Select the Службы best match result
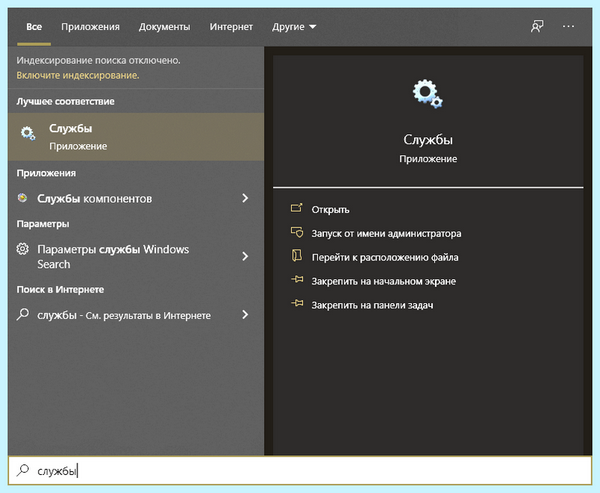600x493 pixels. click(x=136, y=137)
